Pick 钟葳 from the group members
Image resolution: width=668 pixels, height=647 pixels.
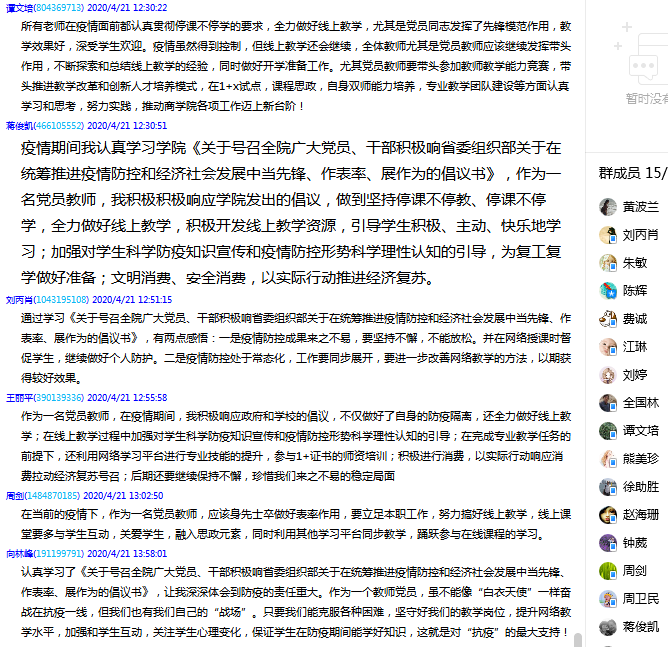click(635, 543)
